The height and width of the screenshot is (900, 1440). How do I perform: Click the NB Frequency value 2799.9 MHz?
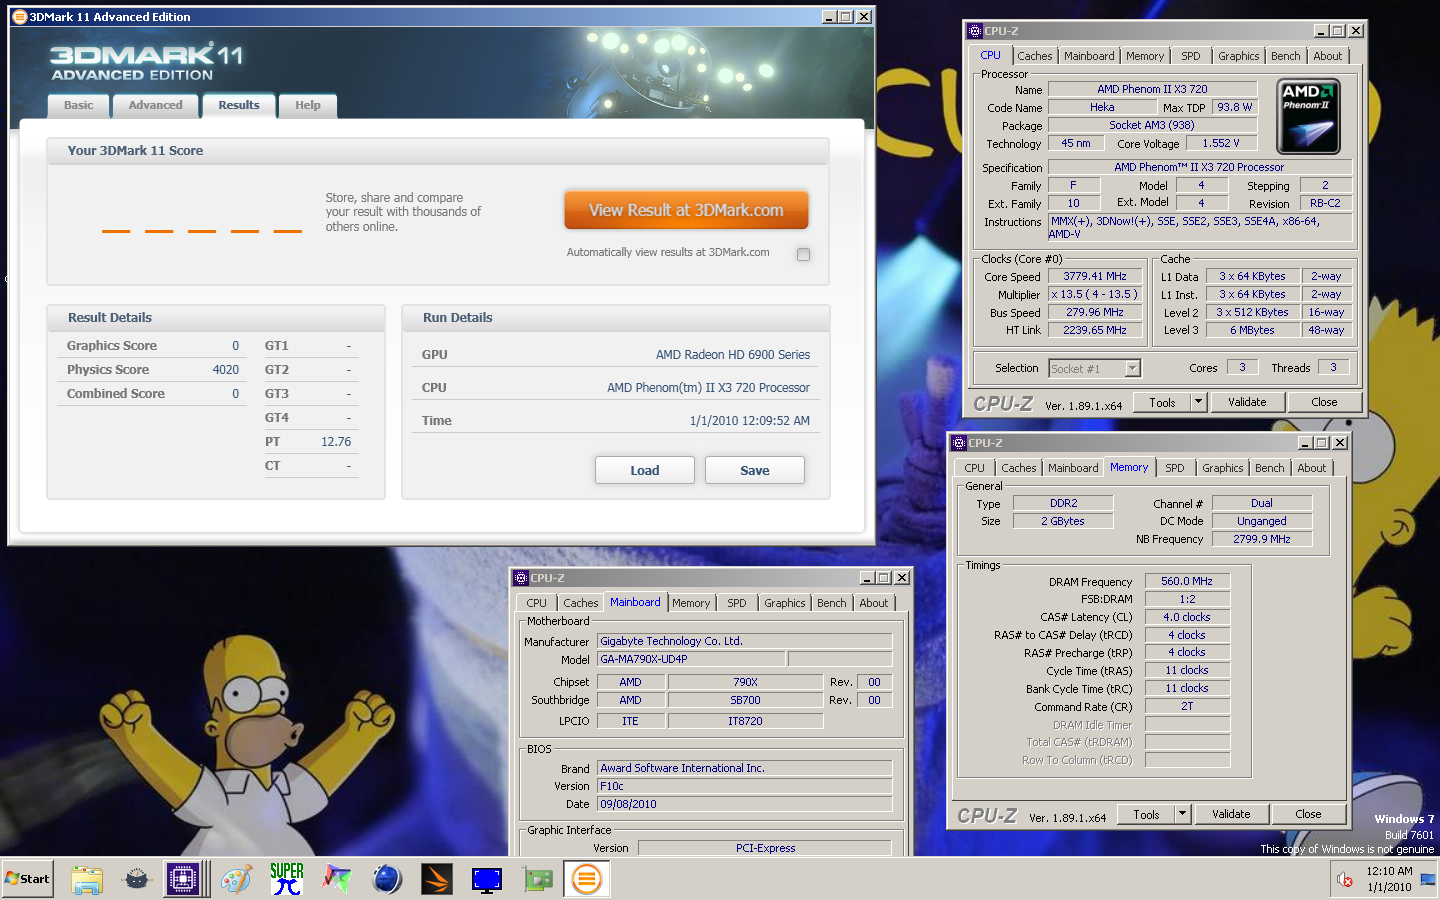(x=1262, y=539)
